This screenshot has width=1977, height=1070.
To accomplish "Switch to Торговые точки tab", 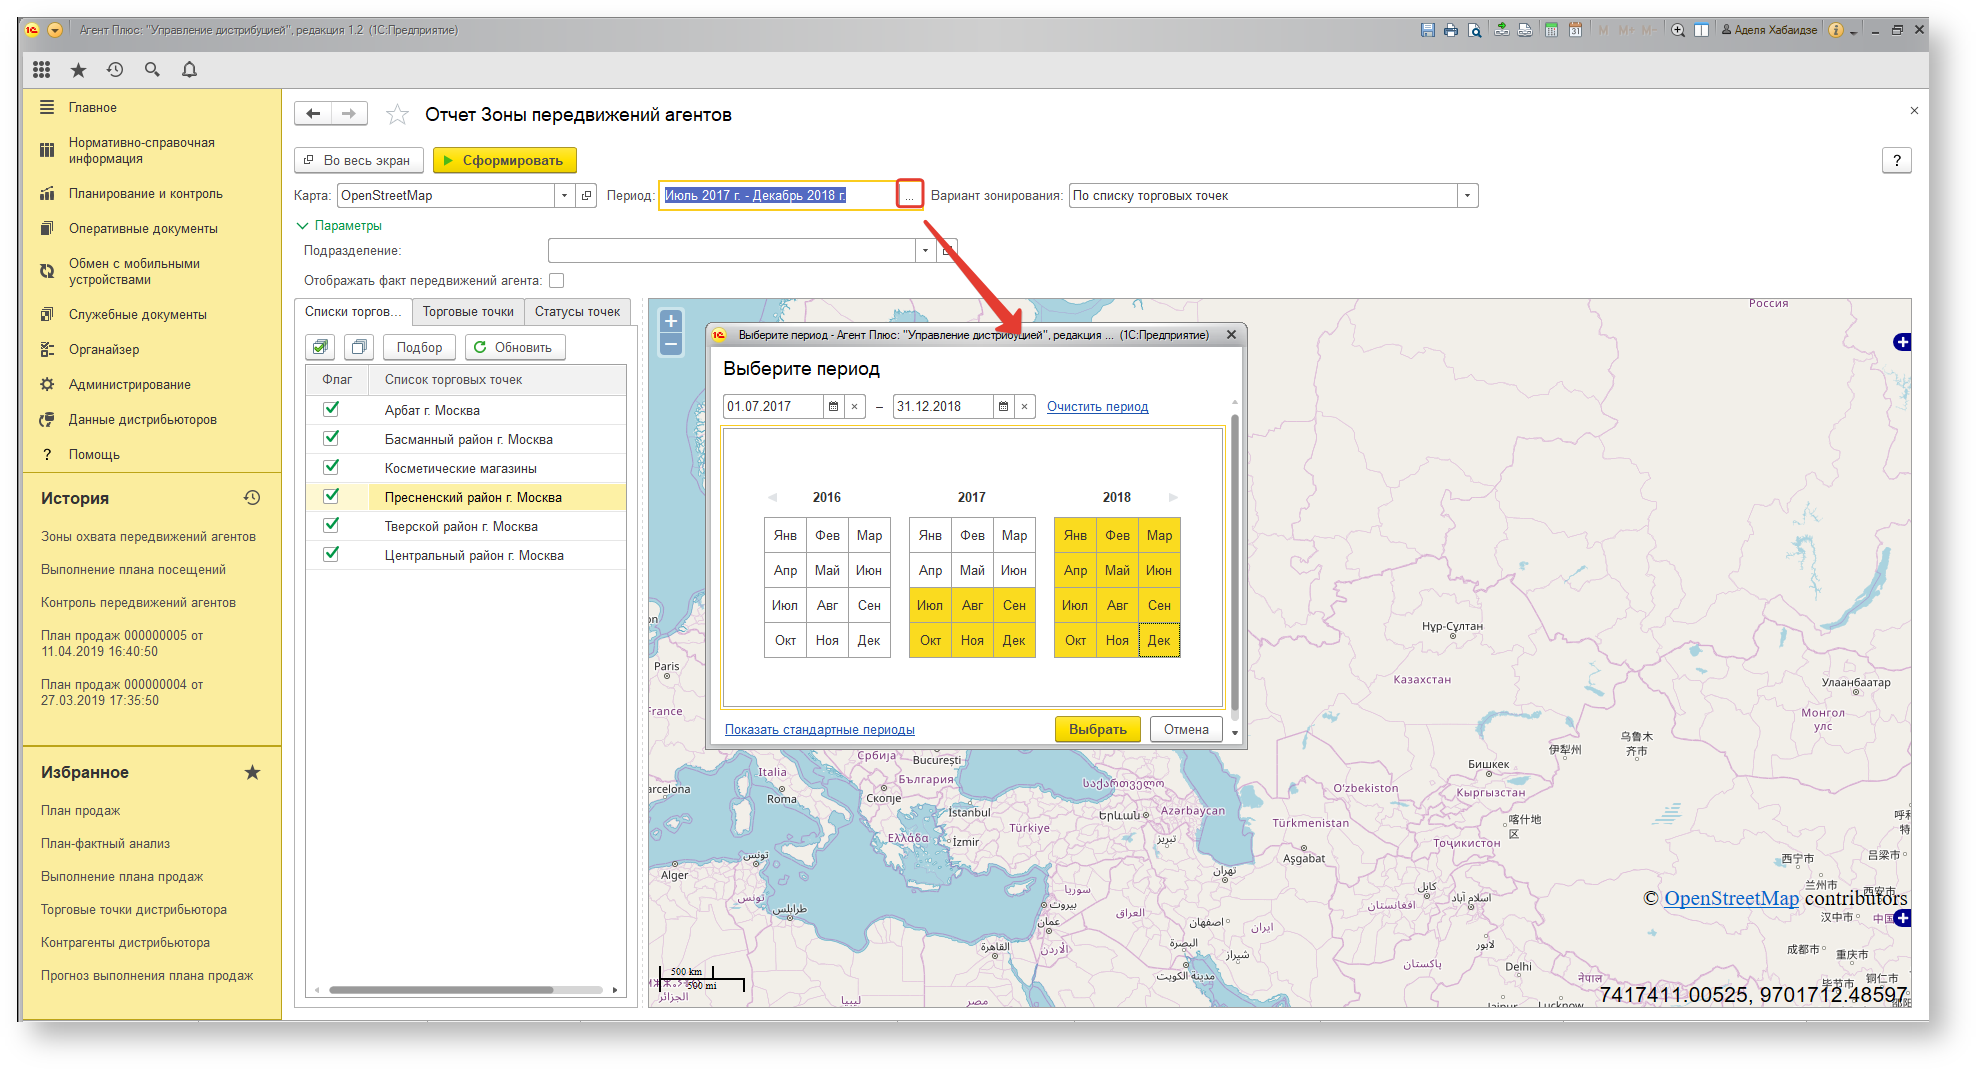I will click(x=468, y=312).
